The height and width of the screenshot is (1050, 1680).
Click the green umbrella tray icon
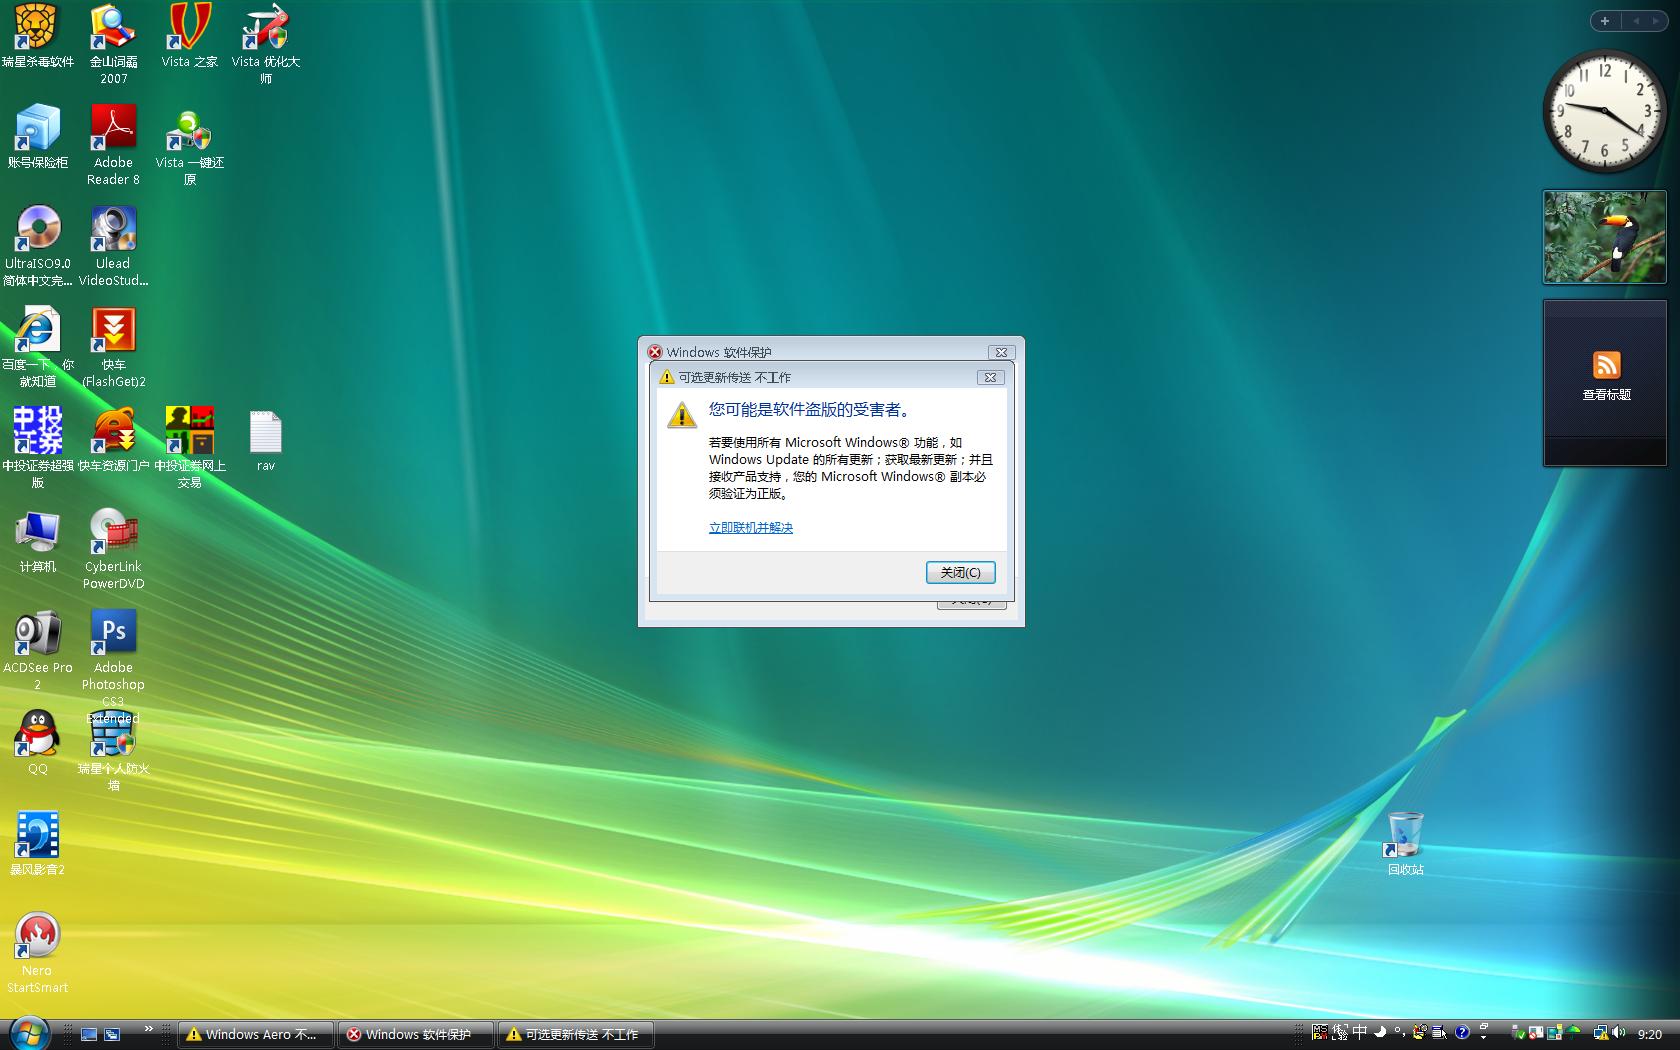(1573, 1033)
